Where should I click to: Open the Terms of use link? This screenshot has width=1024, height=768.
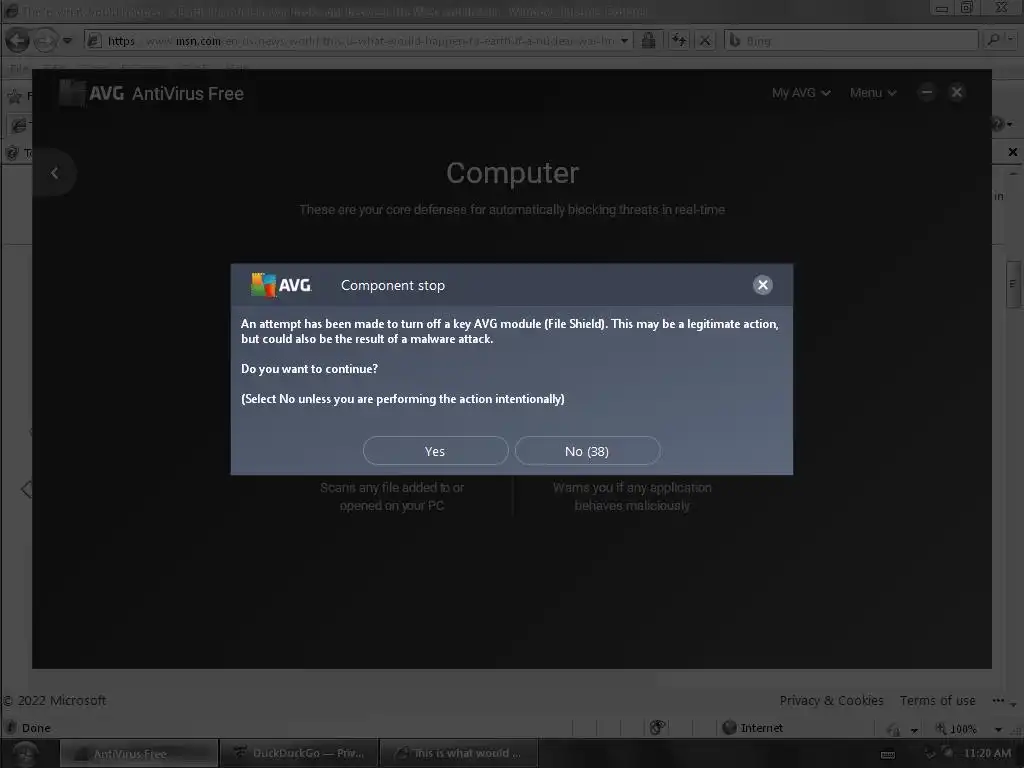click(x=937, y=700)
